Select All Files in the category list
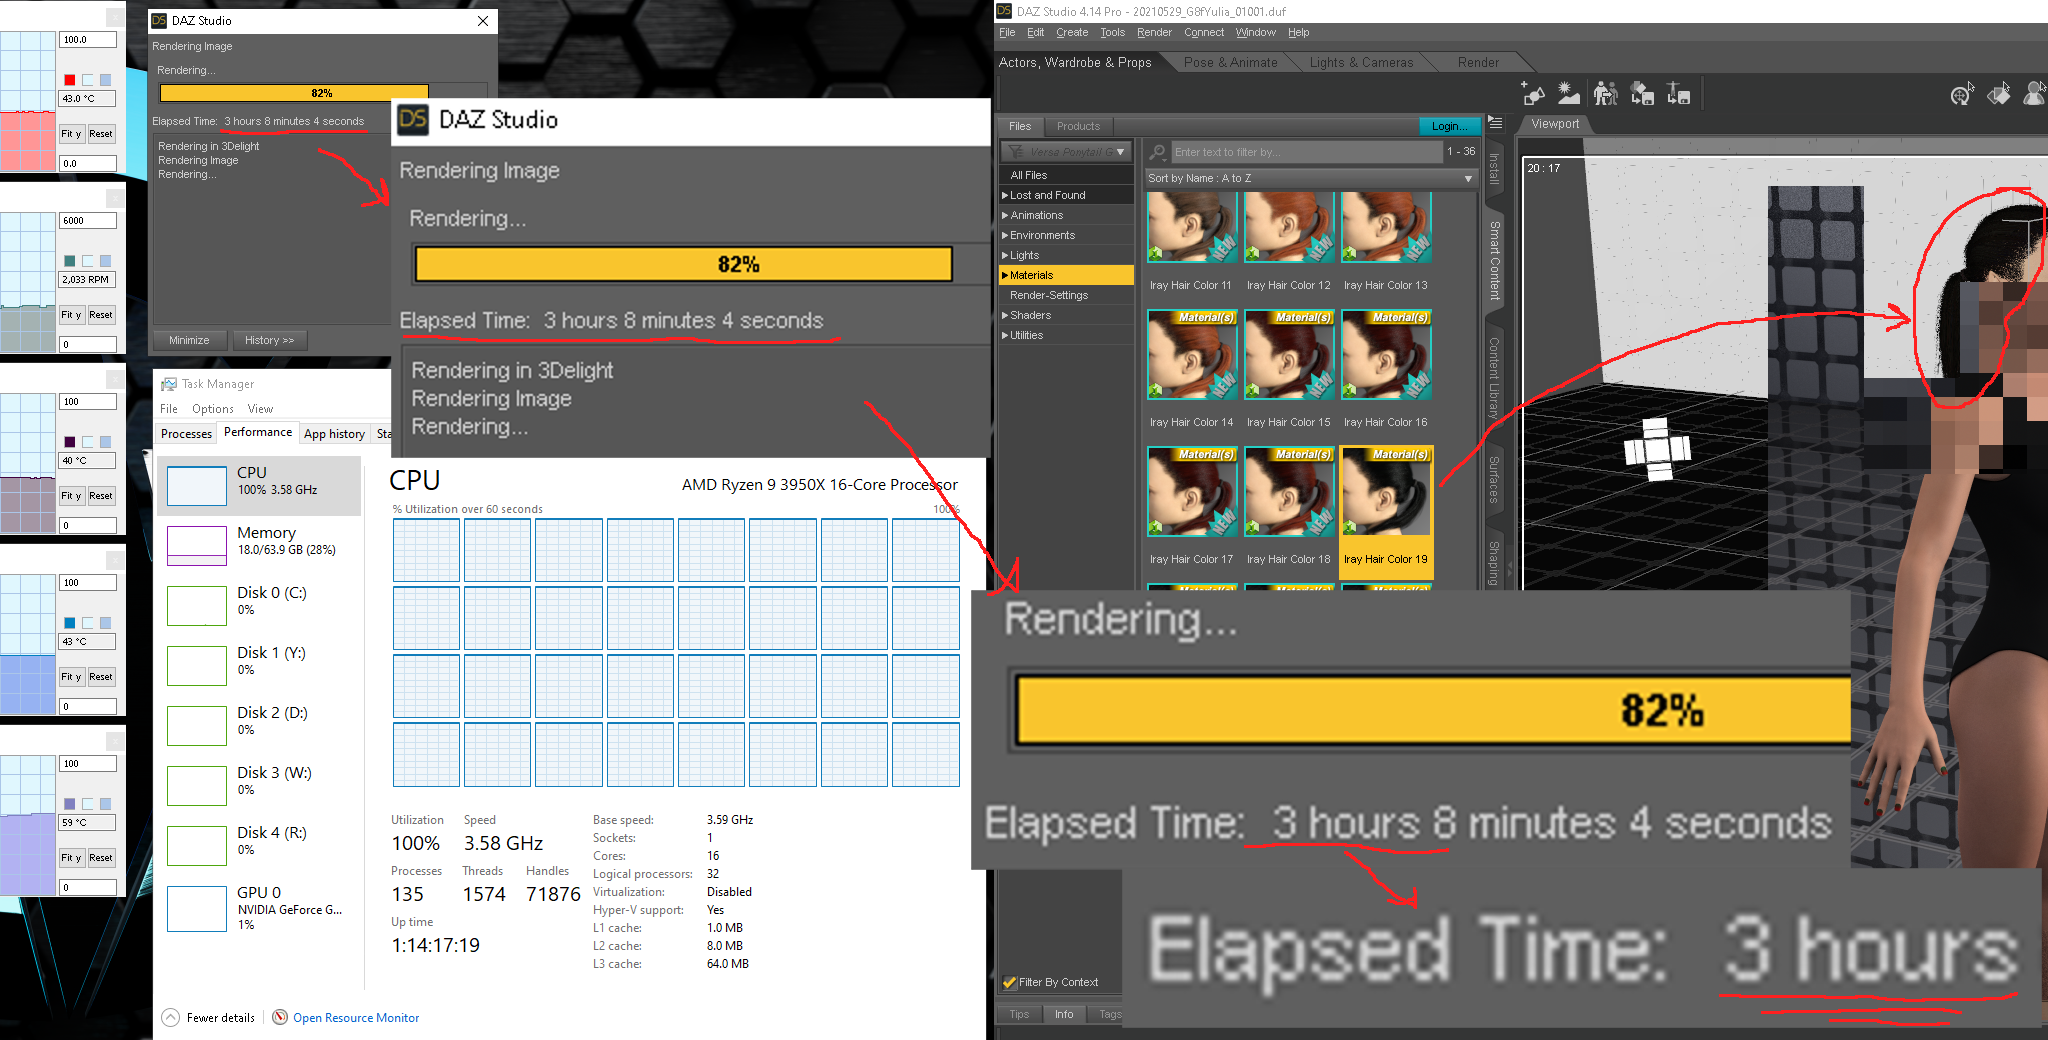This screenshot has width=2048, height=1040. [1066, 175]
